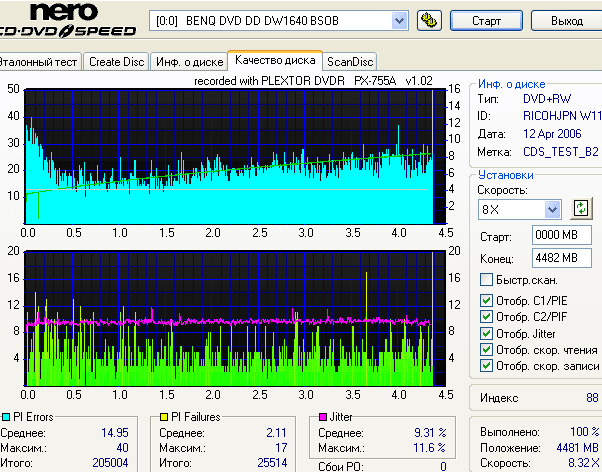Click PI Failures maximum value 17
602x472 pixels.
(281, 448)
